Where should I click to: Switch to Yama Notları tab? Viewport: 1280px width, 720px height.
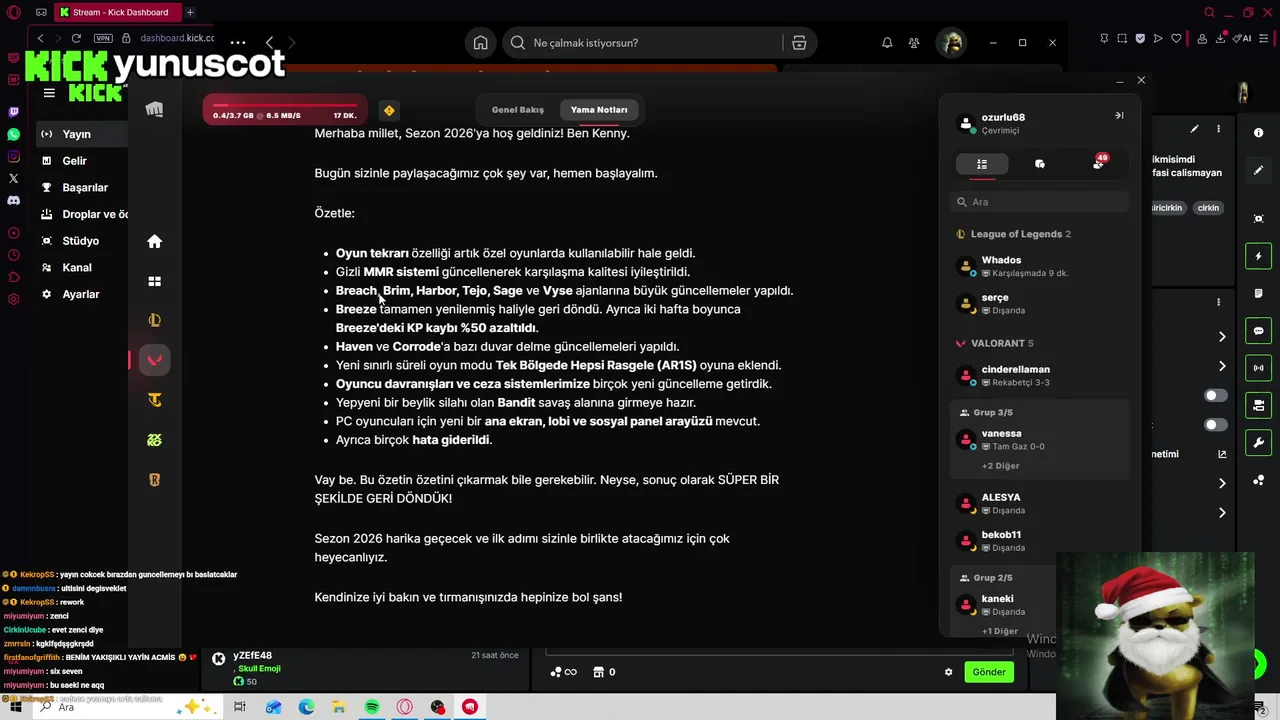[599, 110]
